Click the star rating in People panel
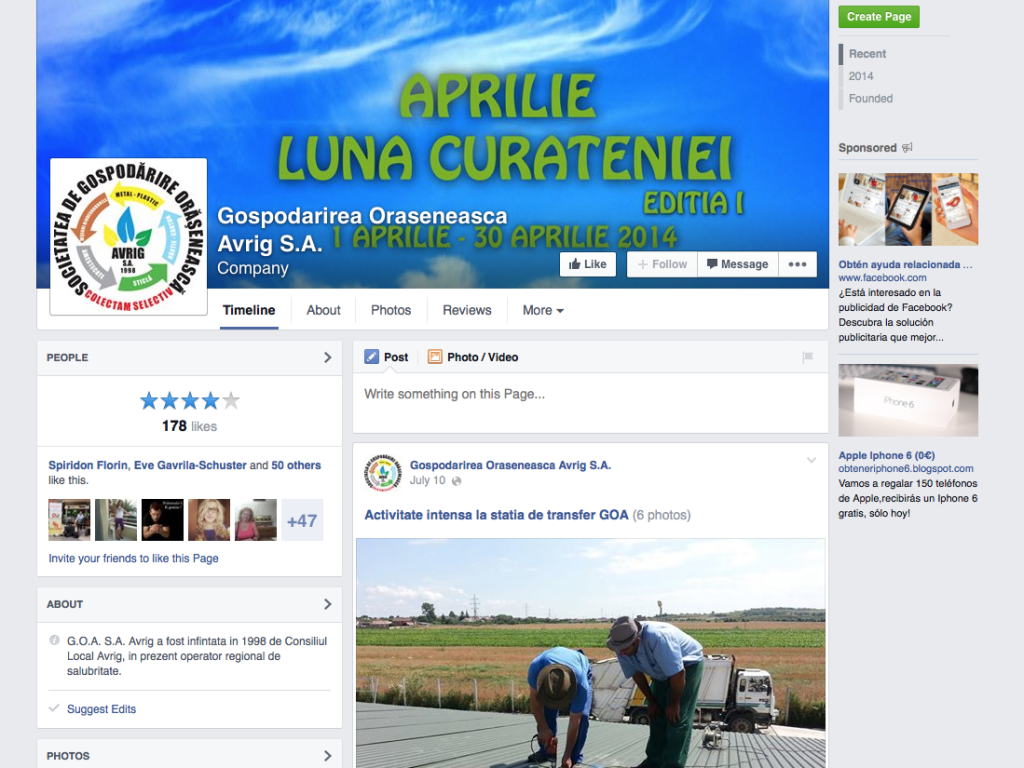 [189, 400]
